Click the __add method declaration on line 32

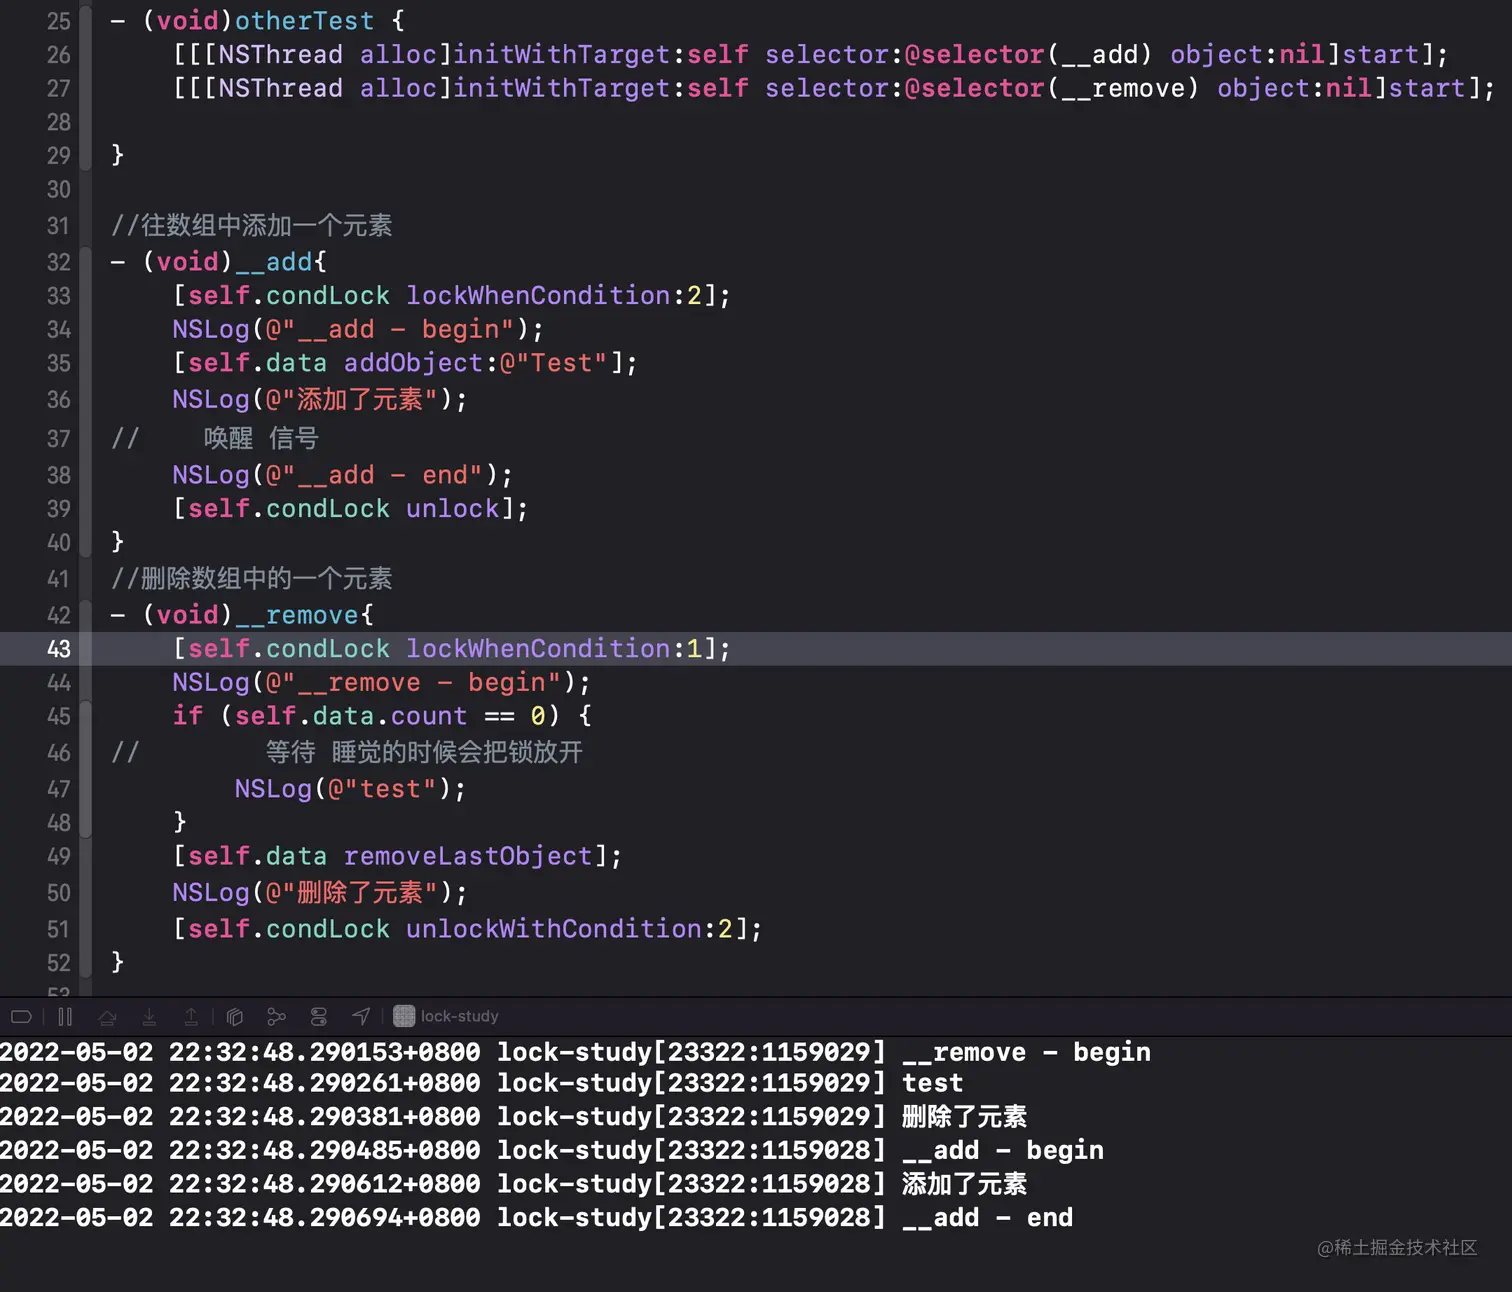click(219, 262)
